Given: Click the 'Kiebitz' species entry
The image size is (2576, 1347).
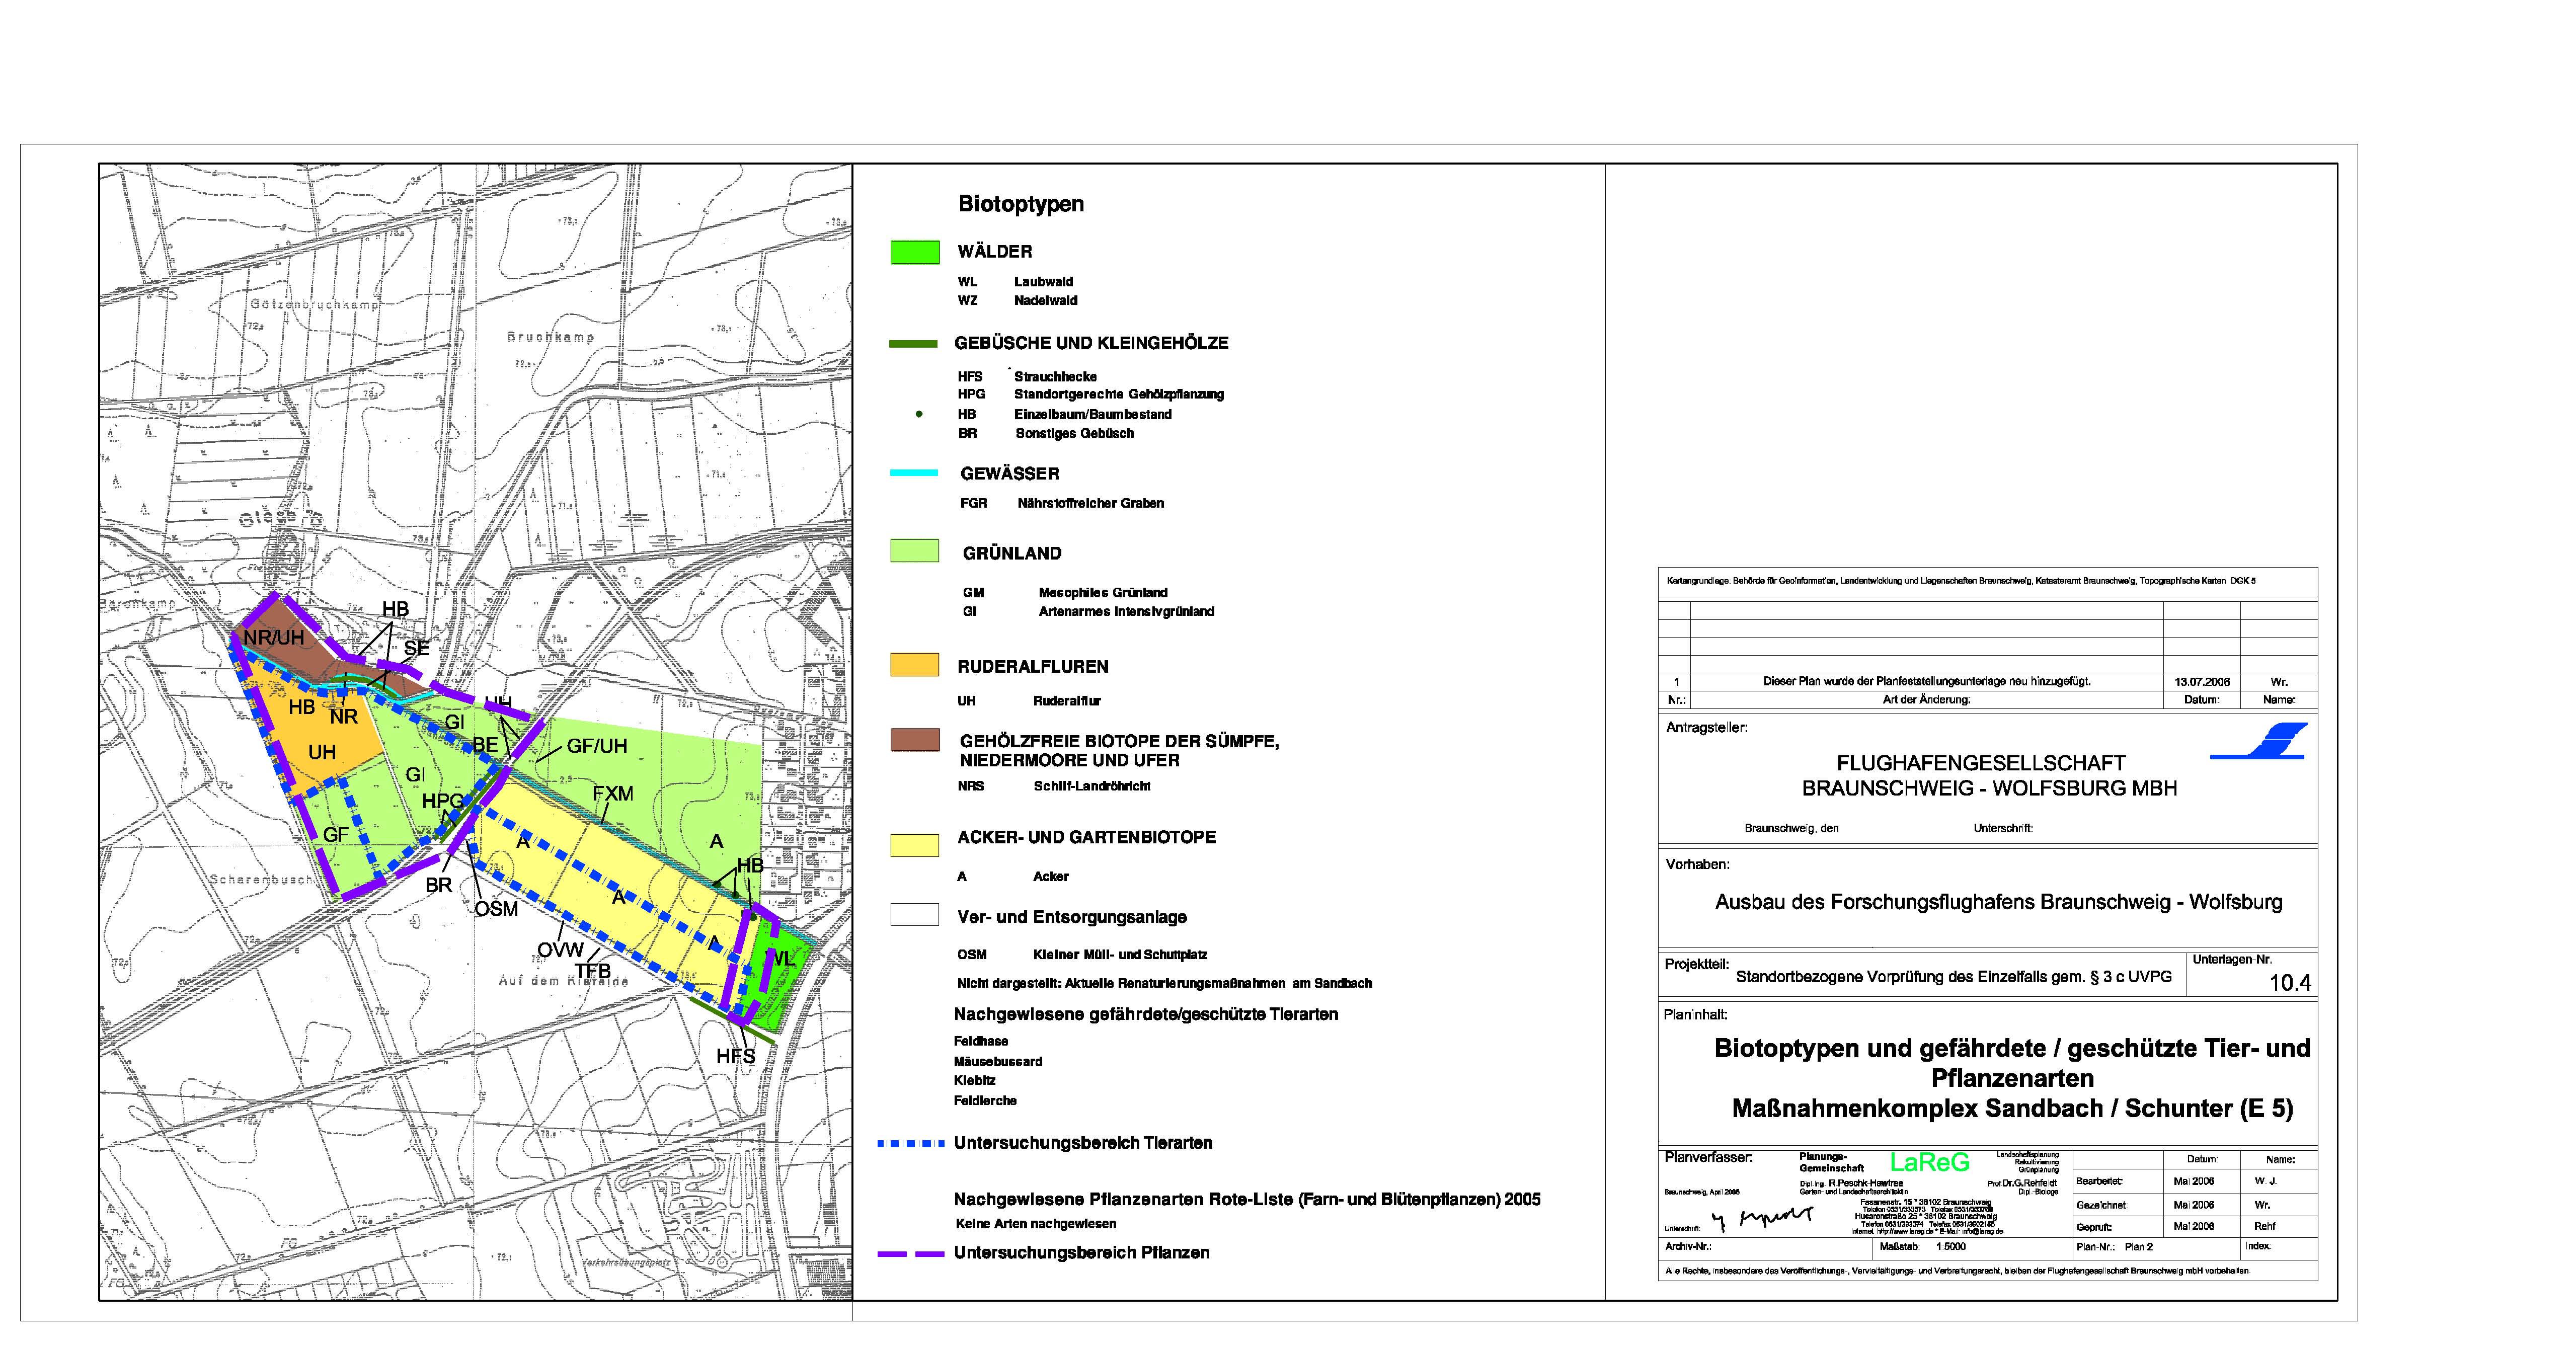Looking at the screenshot, I should 975,1081.
